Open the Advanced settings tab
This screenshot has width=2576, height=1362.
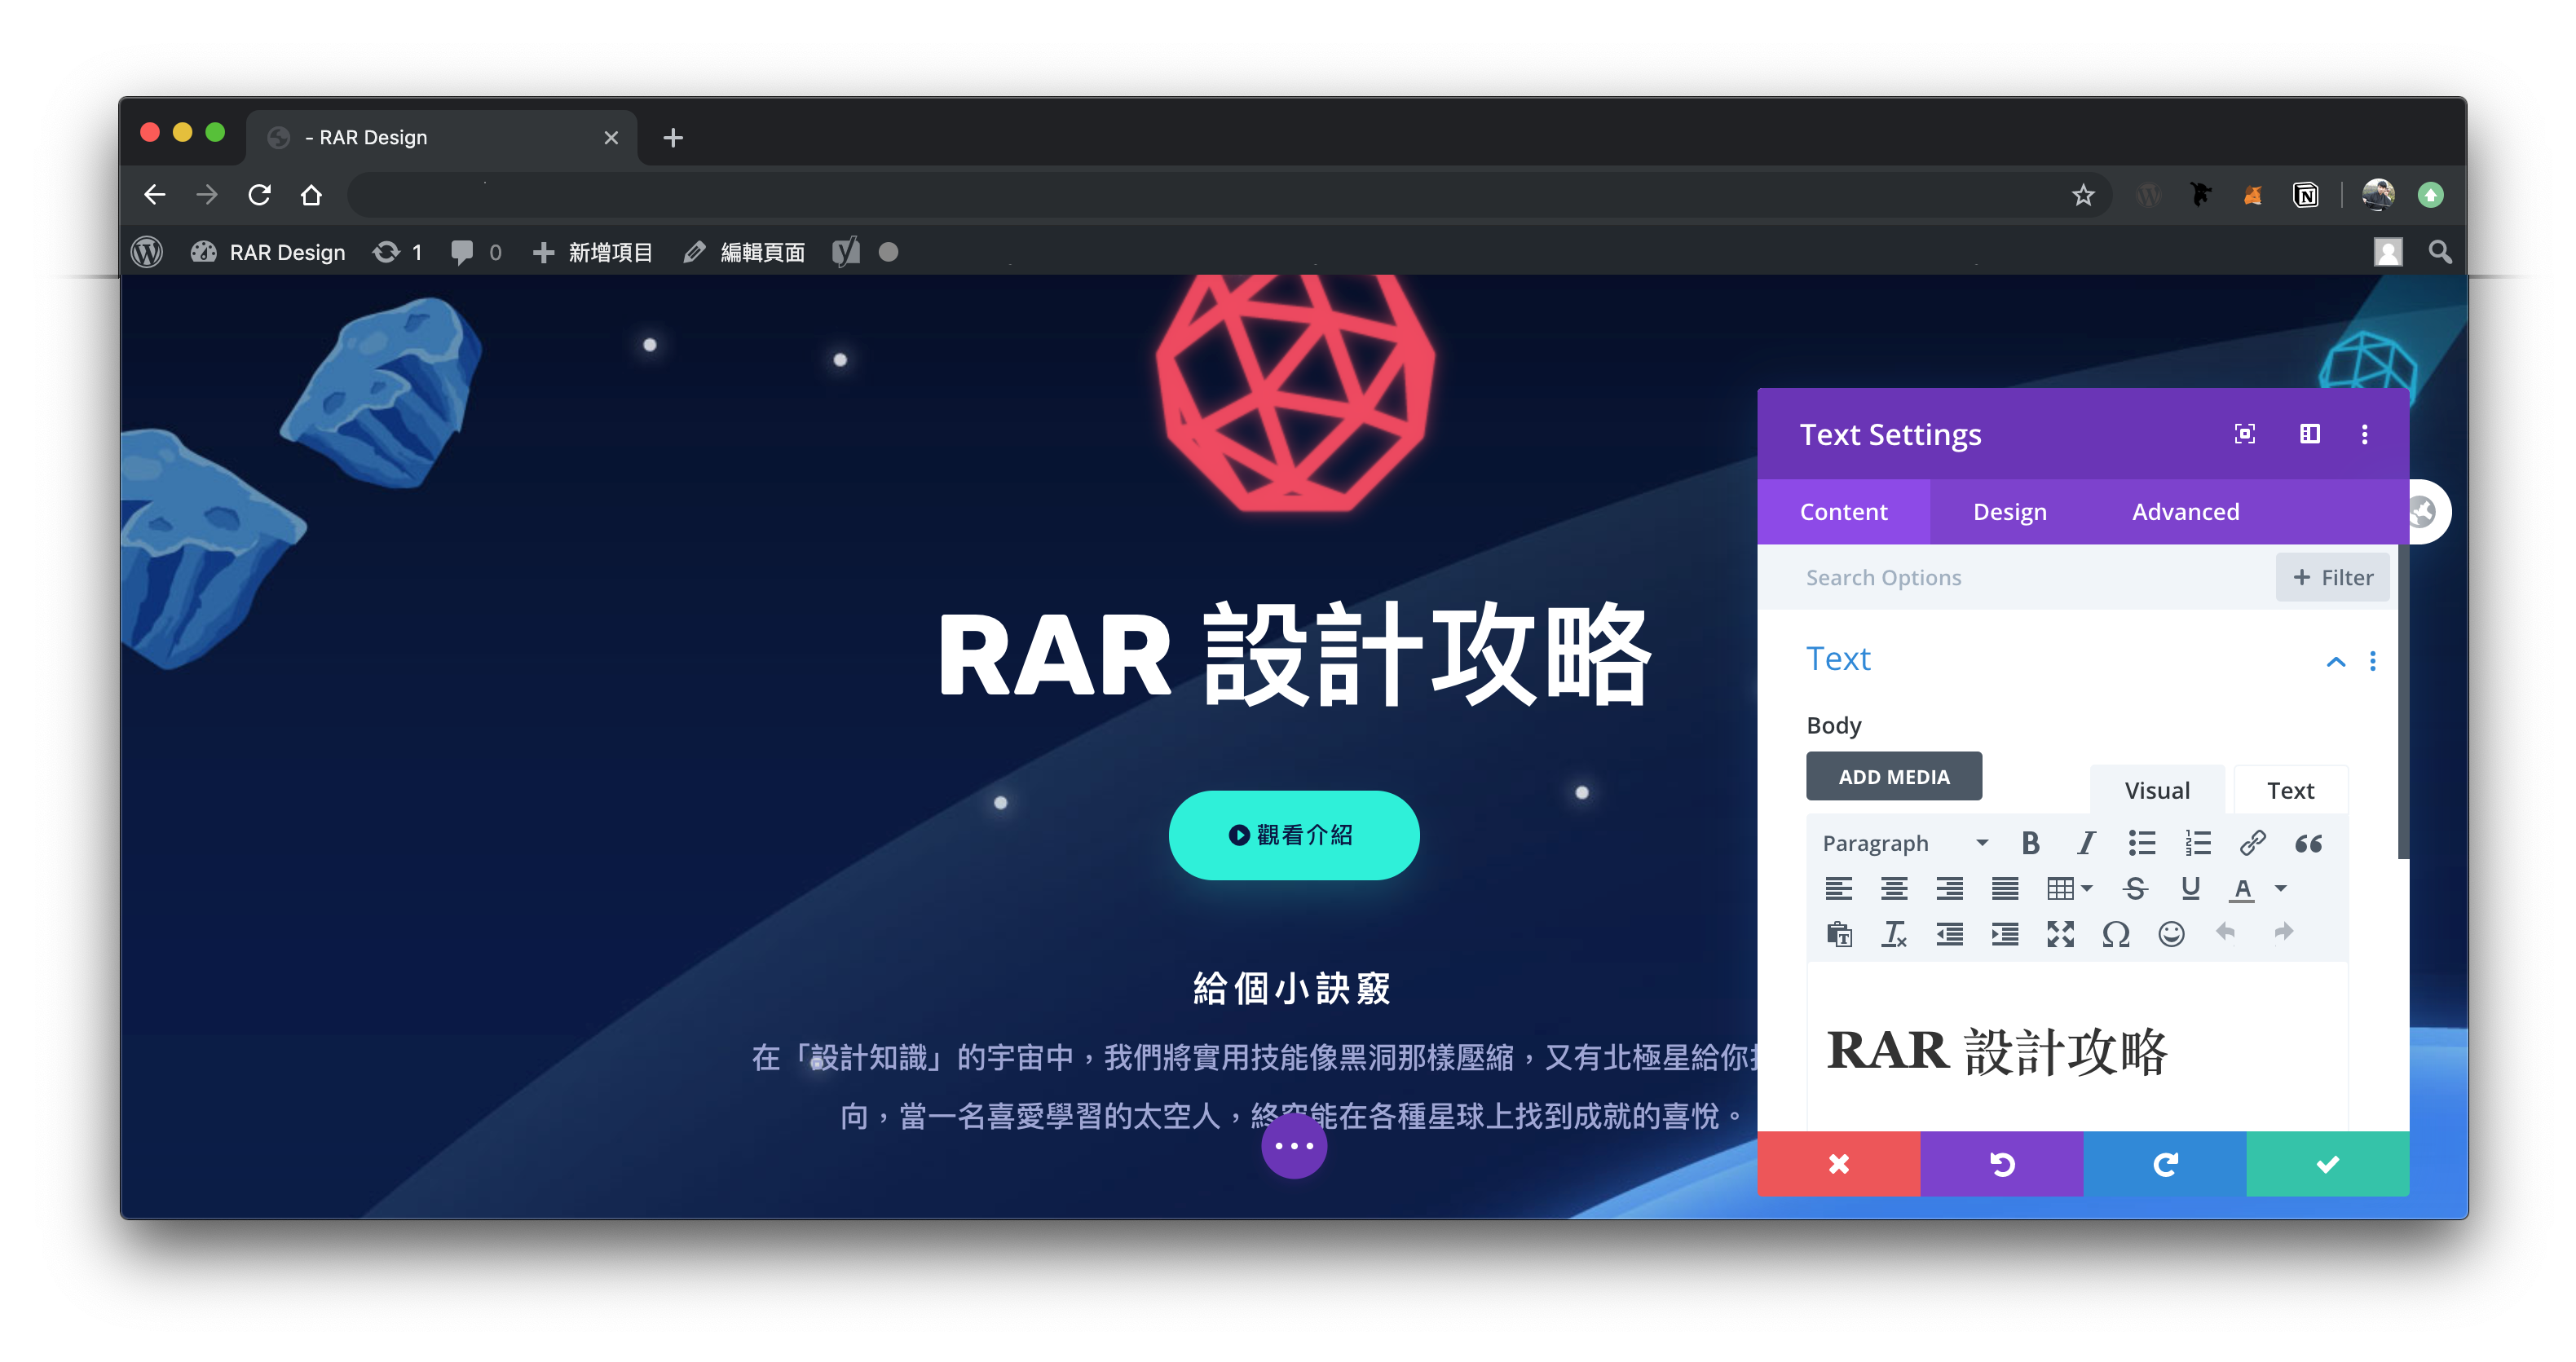click(2185, 512)
